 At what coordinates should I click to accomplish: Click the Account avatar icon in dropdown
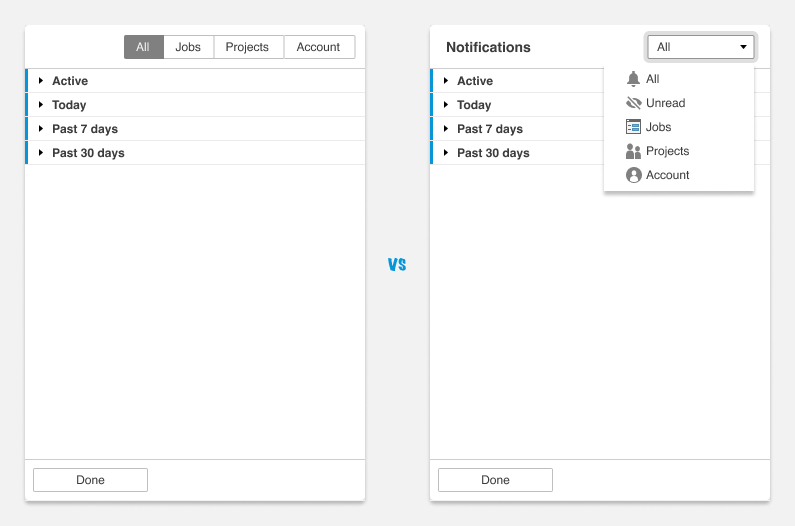[634, 175]
